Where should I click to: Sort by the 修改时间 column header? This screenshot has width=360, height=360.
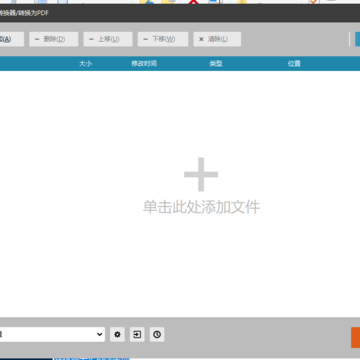(x=144, y=64)
